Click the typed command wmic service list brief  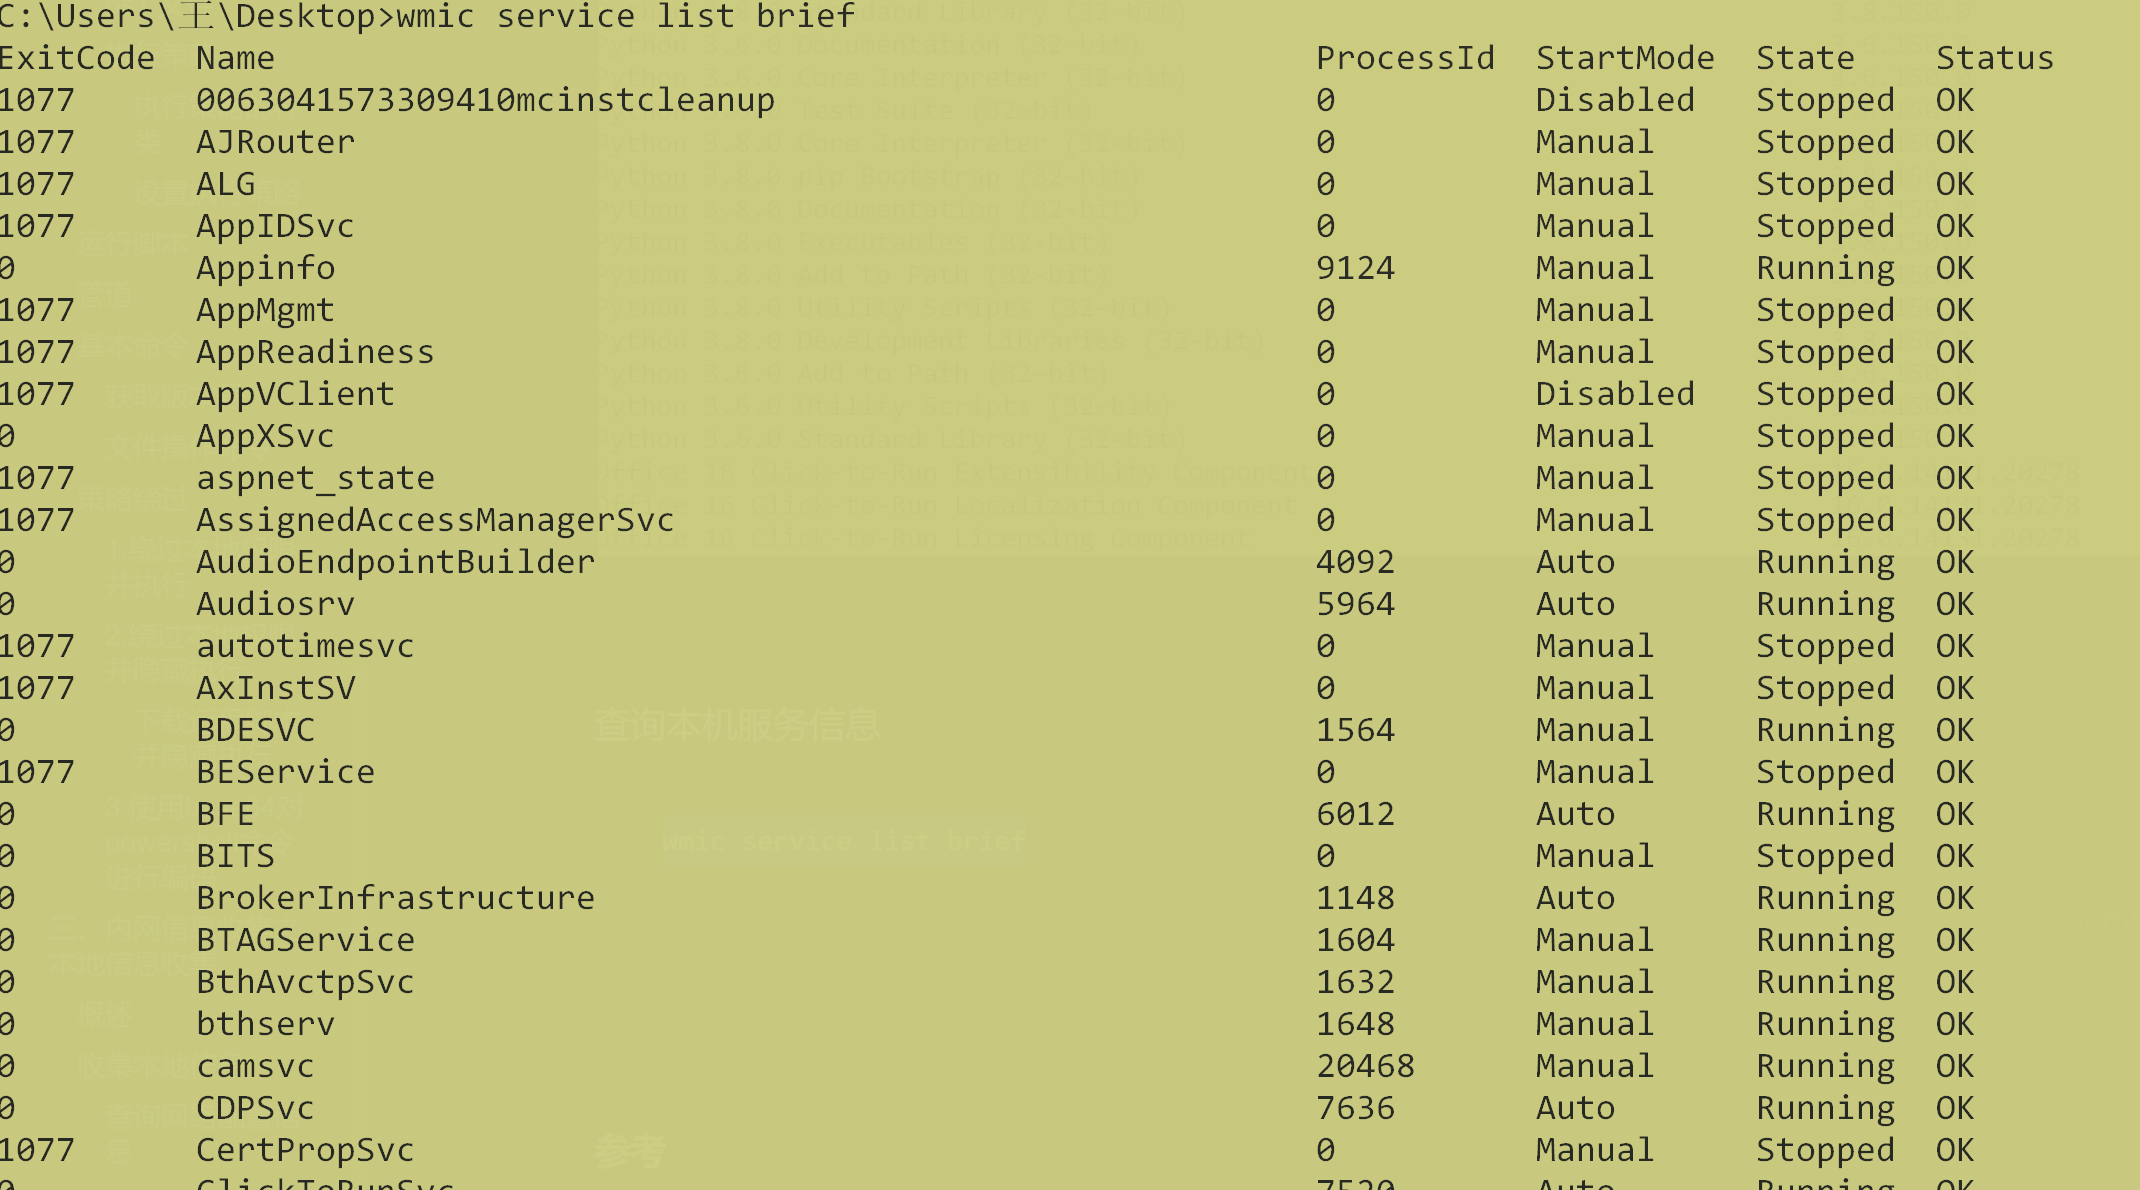625,16
